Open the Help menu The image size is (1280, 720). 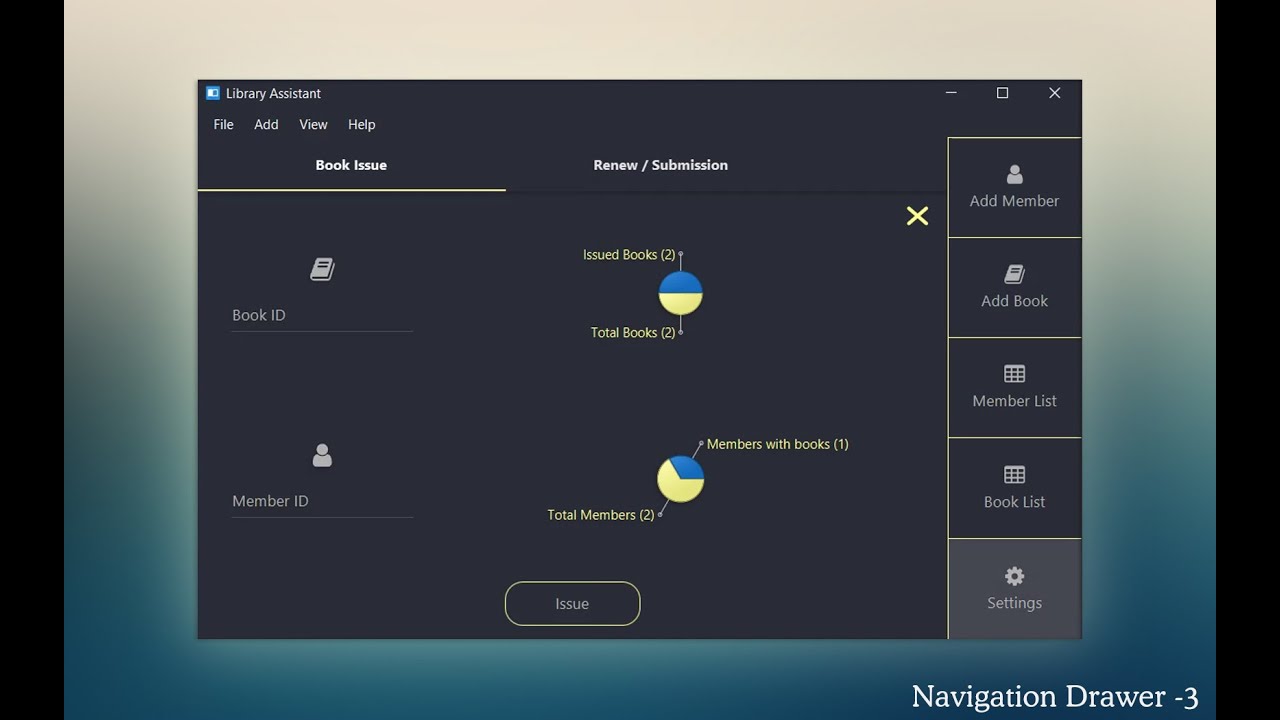[x=361, y=124]
